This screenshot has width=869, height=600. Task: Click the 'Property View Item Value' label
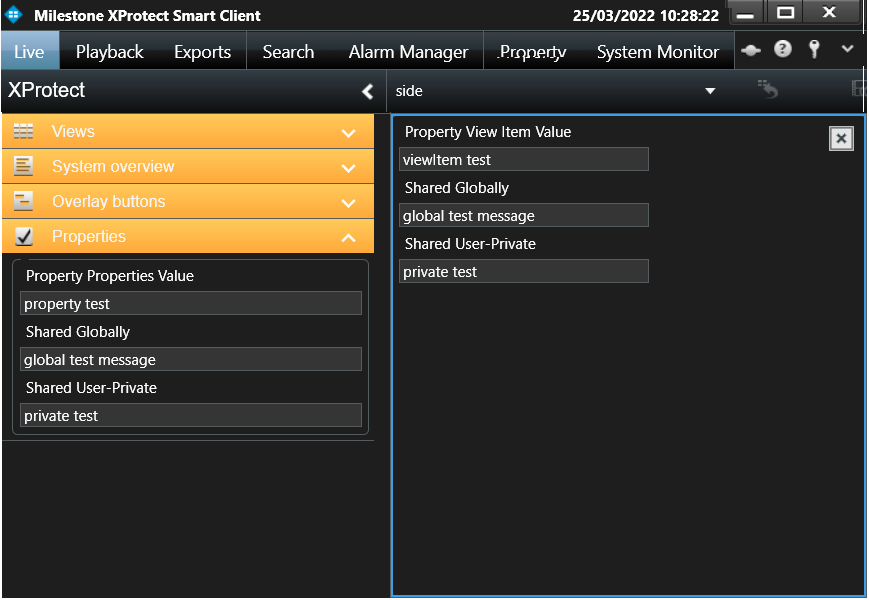[488, 132]
